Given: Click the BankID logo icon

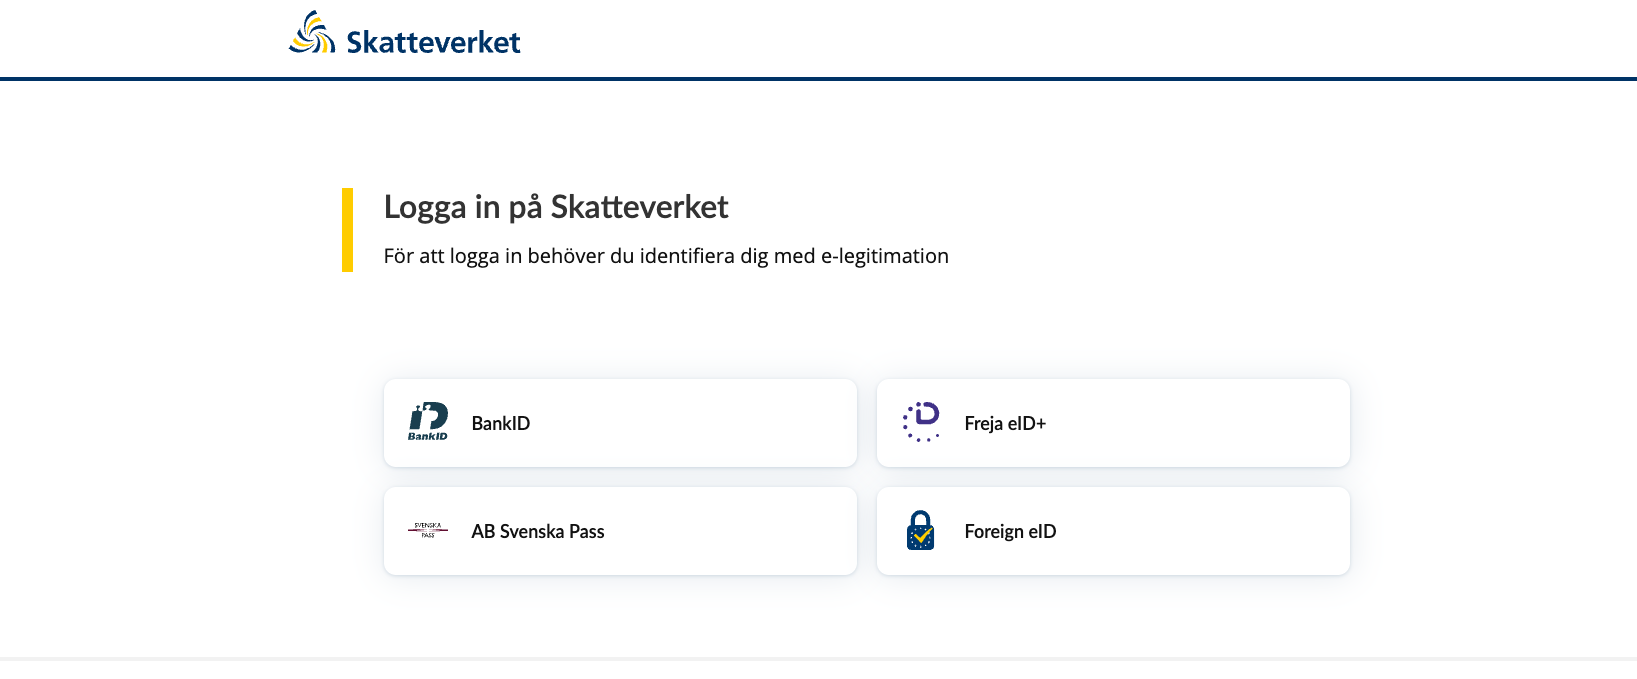Looking at the screenshot, I should click(x=428, y=422).
